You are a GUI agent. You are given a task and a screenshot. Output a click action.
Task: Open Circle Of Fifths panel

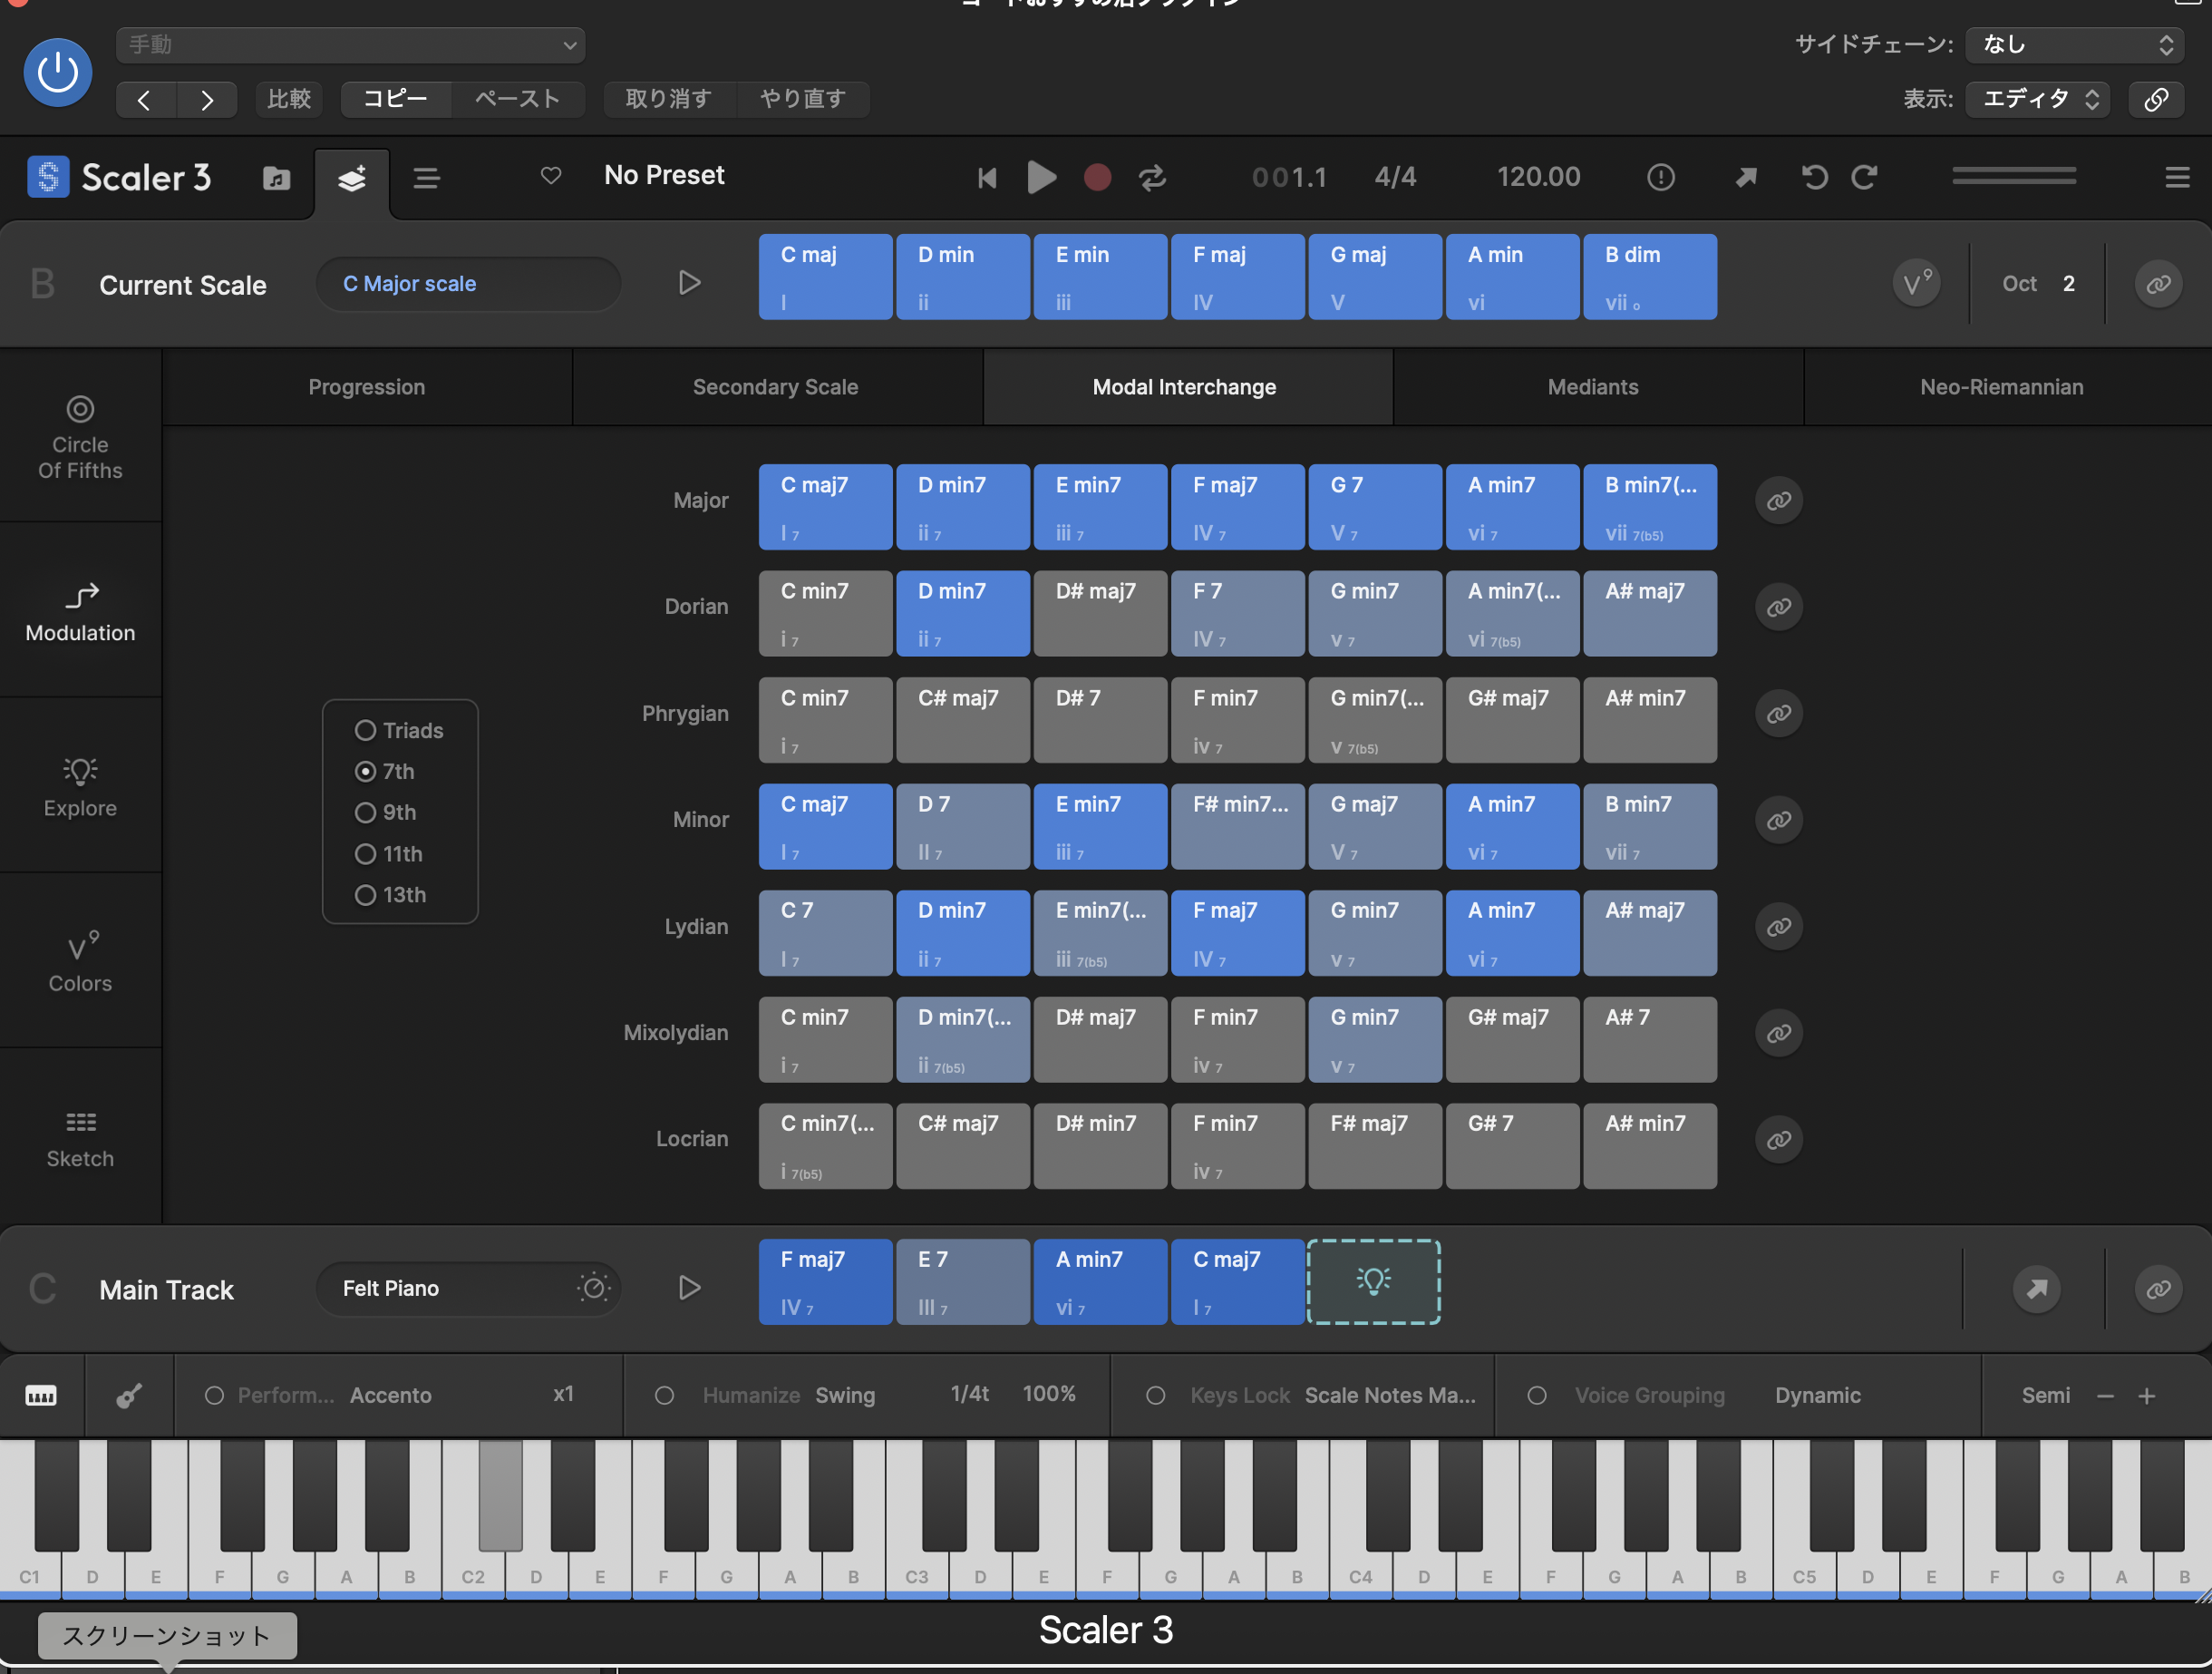point(80,438)
